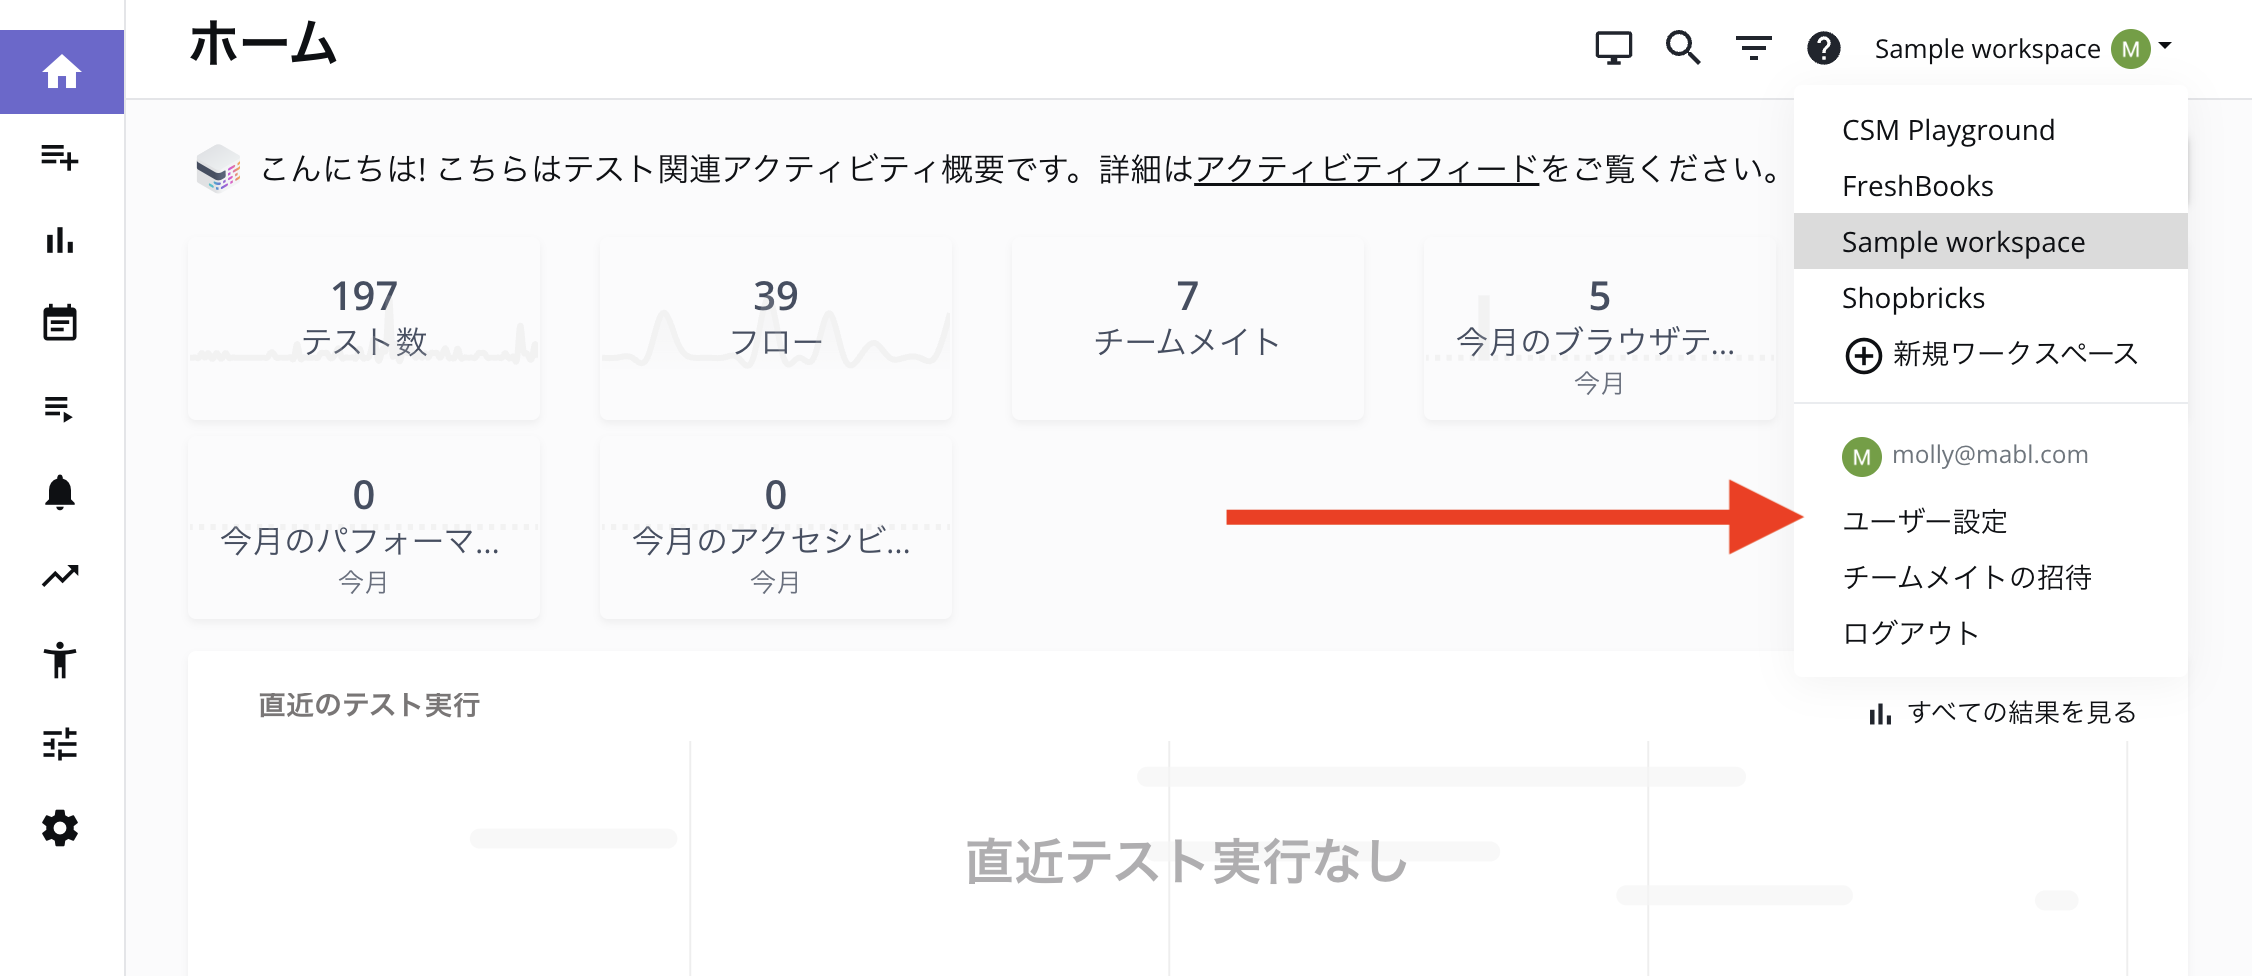This screenshot has width=2252, height=976.
Task: Open the notifications bell icon
Action: 62,492
